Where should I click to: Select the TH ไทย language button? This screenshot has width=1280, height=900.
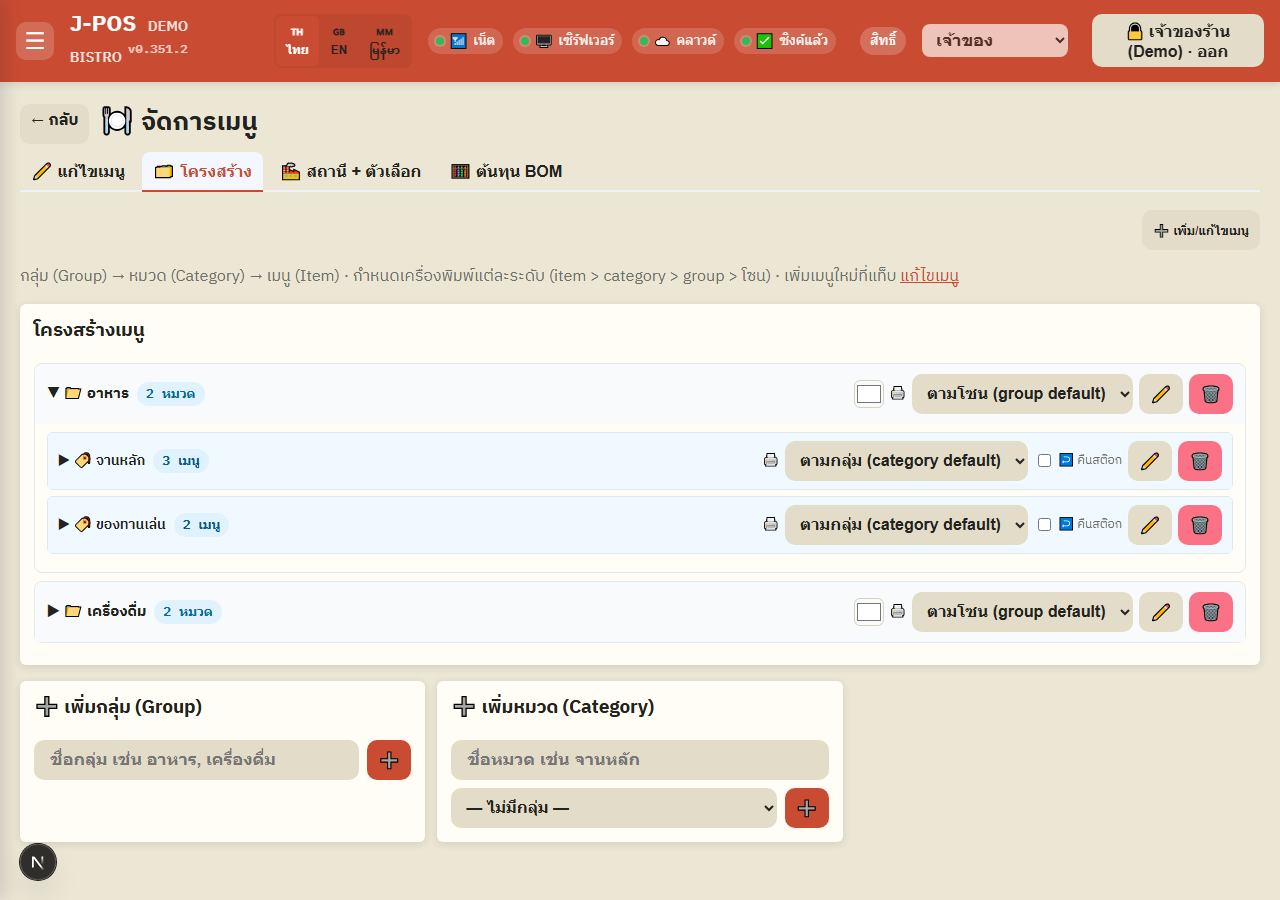[297, 41]
